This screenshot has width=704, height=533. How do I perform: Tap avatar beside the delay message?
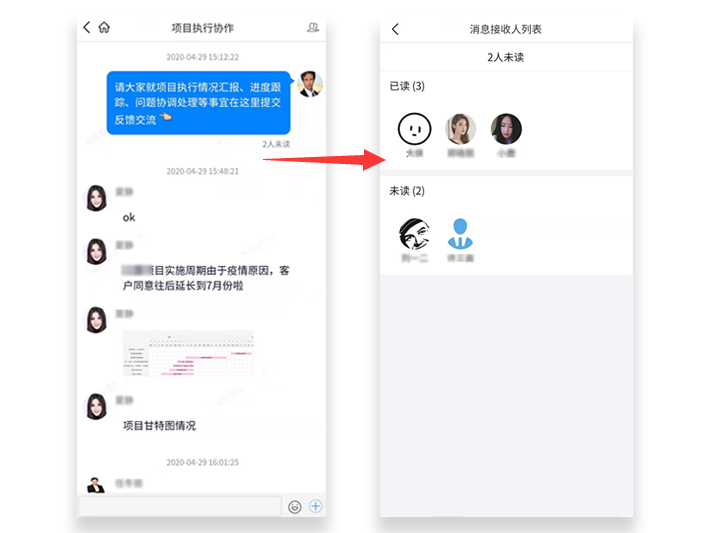(x=96, y=251)
